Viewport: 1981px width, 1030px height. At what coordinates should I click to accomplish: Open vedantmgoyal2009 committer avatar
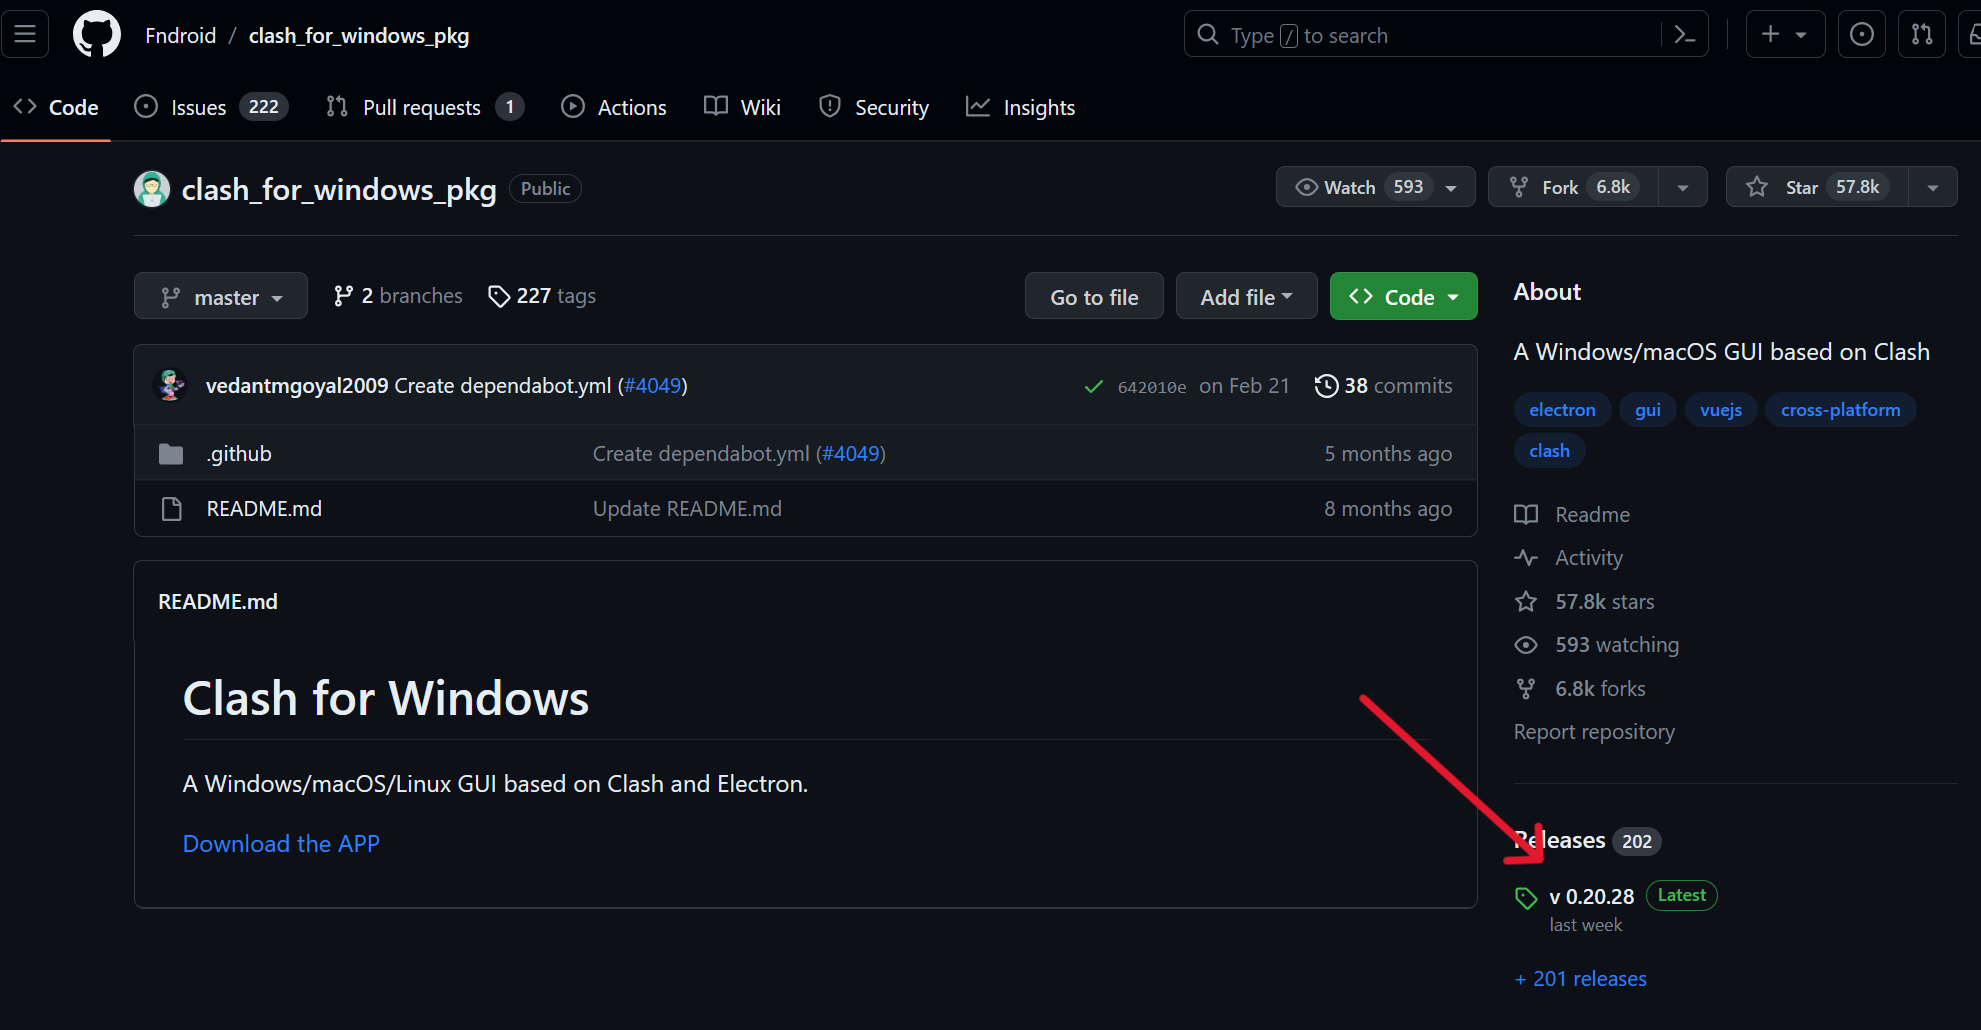click(x=172, y=385)
